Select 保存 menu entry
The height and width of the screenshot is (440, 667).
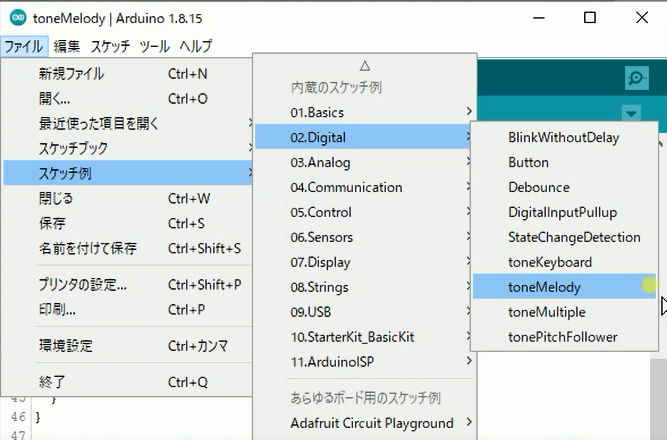click(x=128, y=223)
